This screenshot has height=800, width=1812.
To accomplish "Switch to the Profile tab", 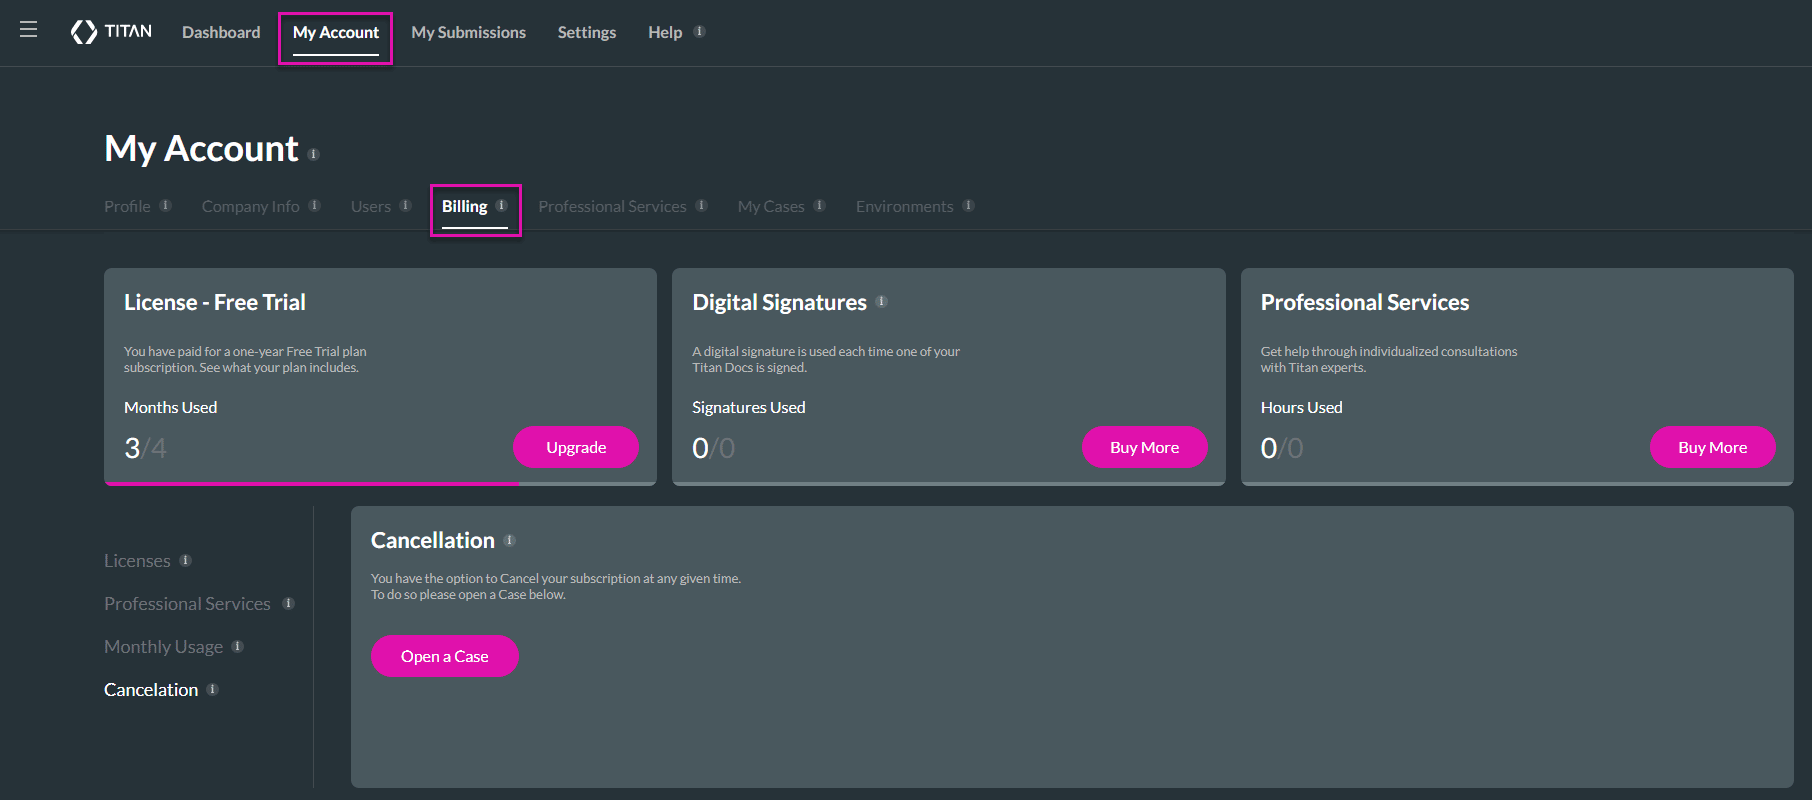I will pos(127,206).
